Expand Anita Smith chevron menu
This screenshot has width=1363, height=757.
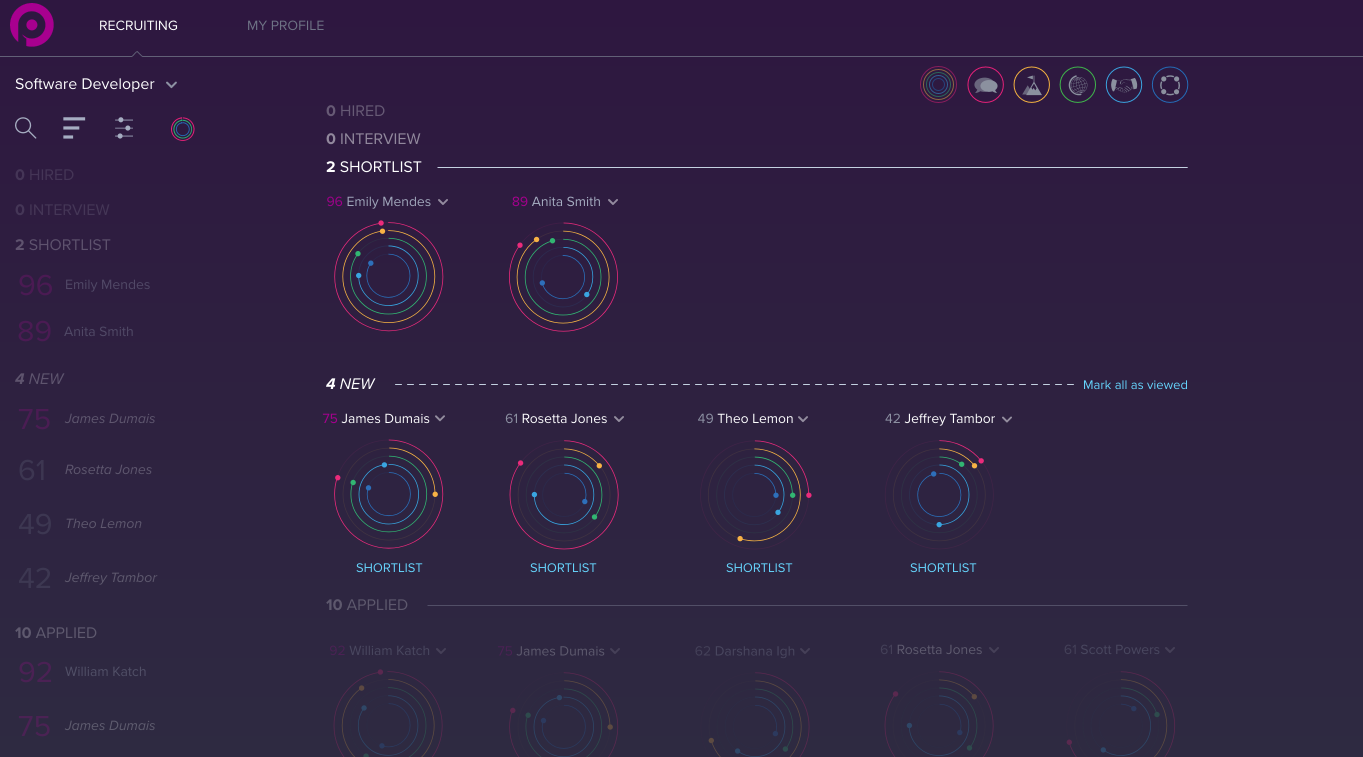[x=613, y=202]
